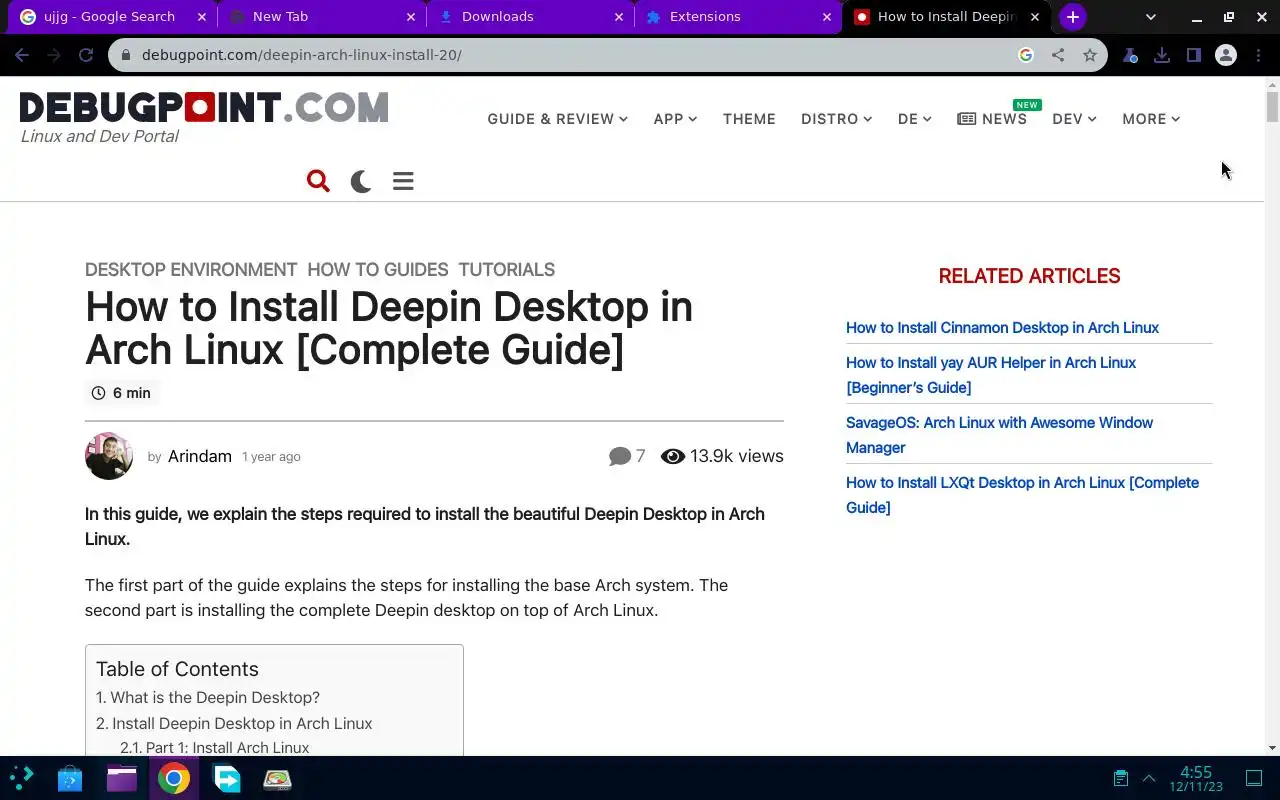Click the taskbar clock 4:55
The height and width of the screenshot is (800, 1280).
1196,772
